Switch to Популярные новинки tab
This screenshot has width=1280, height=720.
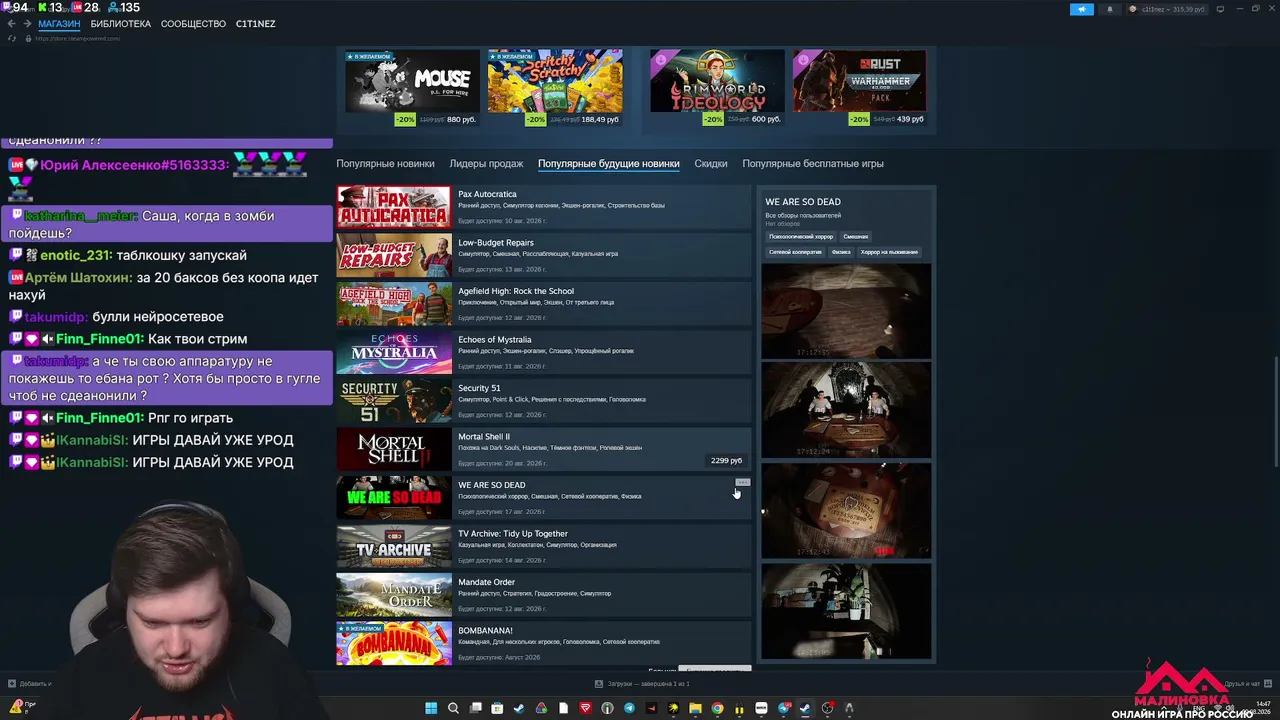tap(385, 164)
